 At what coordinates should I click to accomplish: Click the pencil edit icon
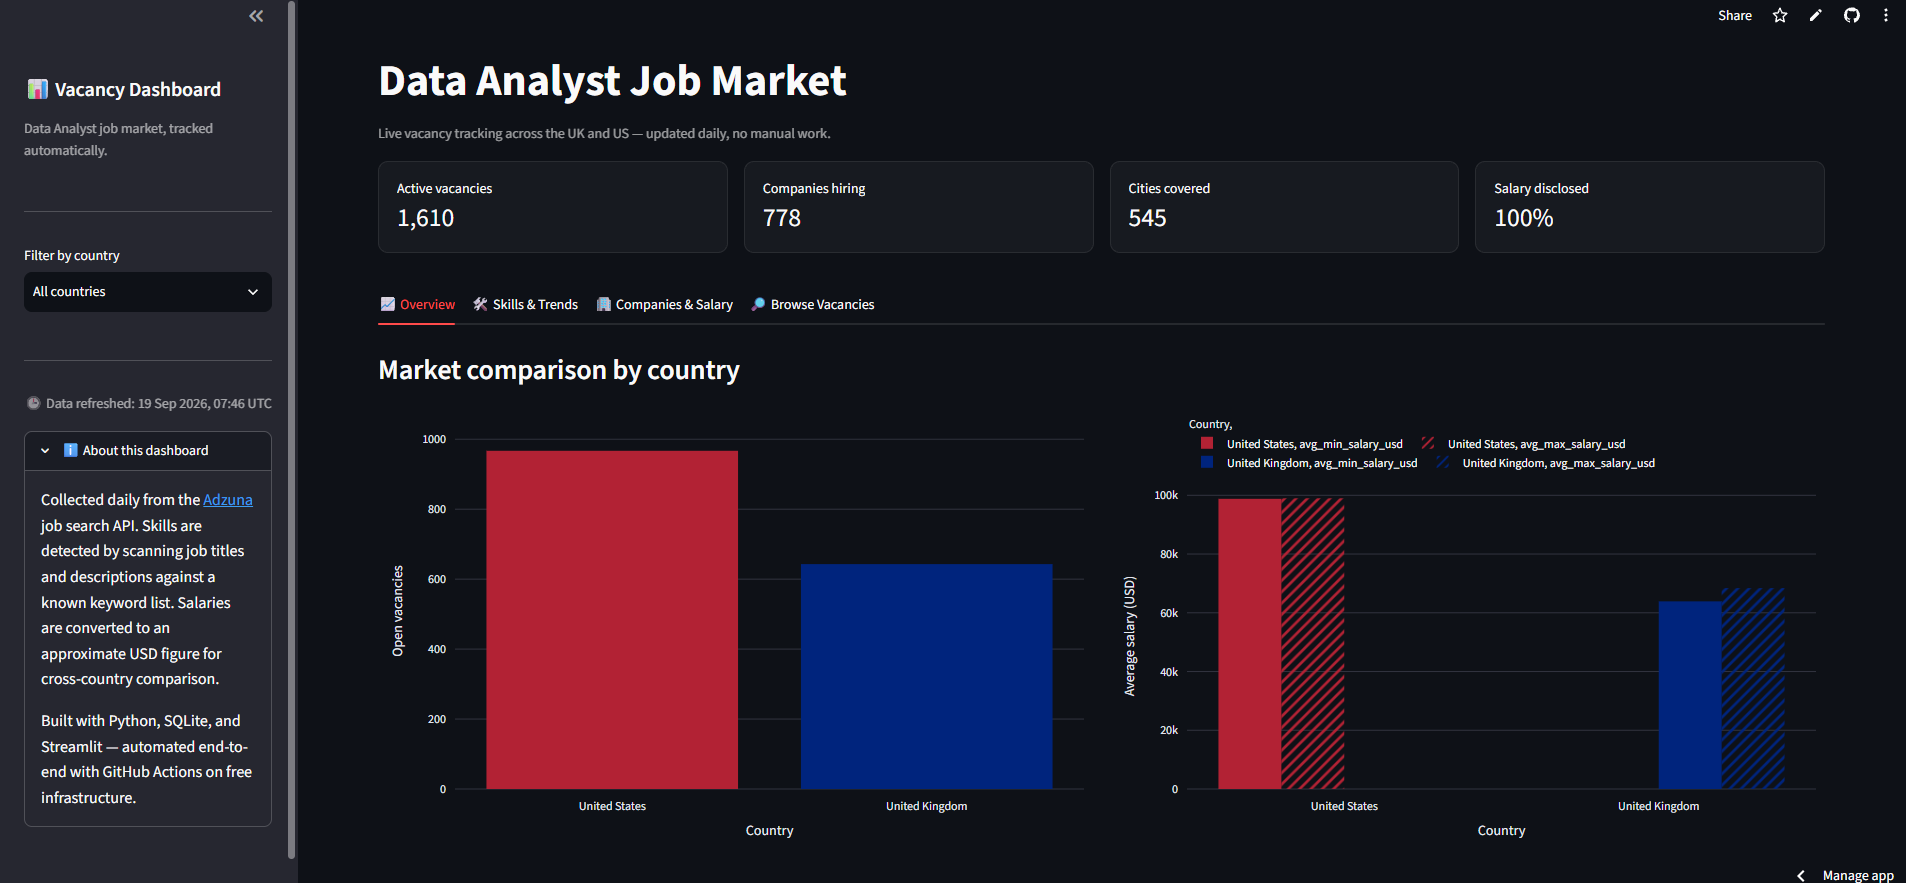click(1816, 15)
